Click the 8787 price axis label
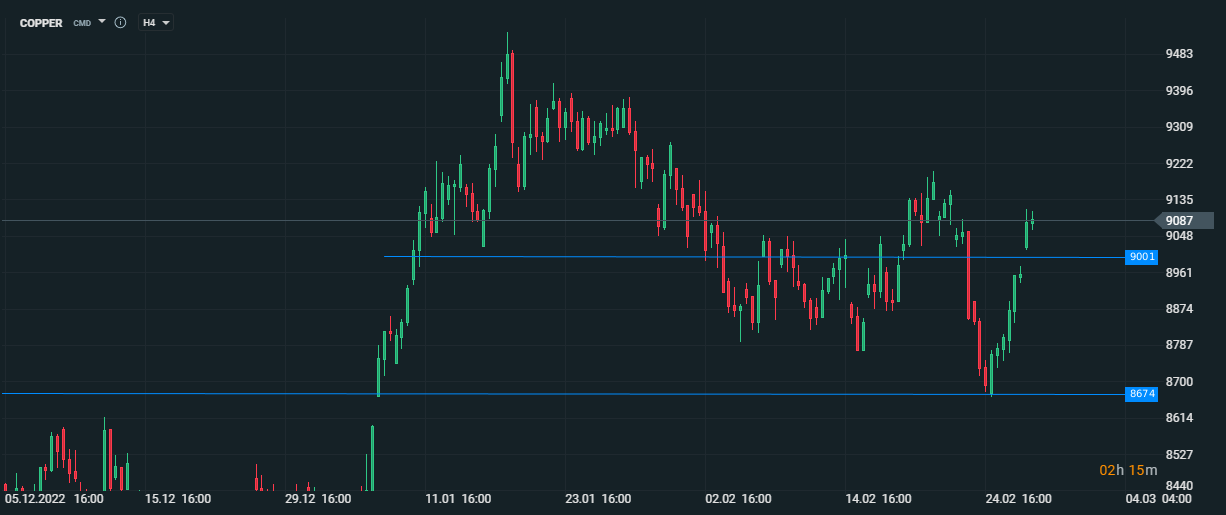 point(1179,345)
